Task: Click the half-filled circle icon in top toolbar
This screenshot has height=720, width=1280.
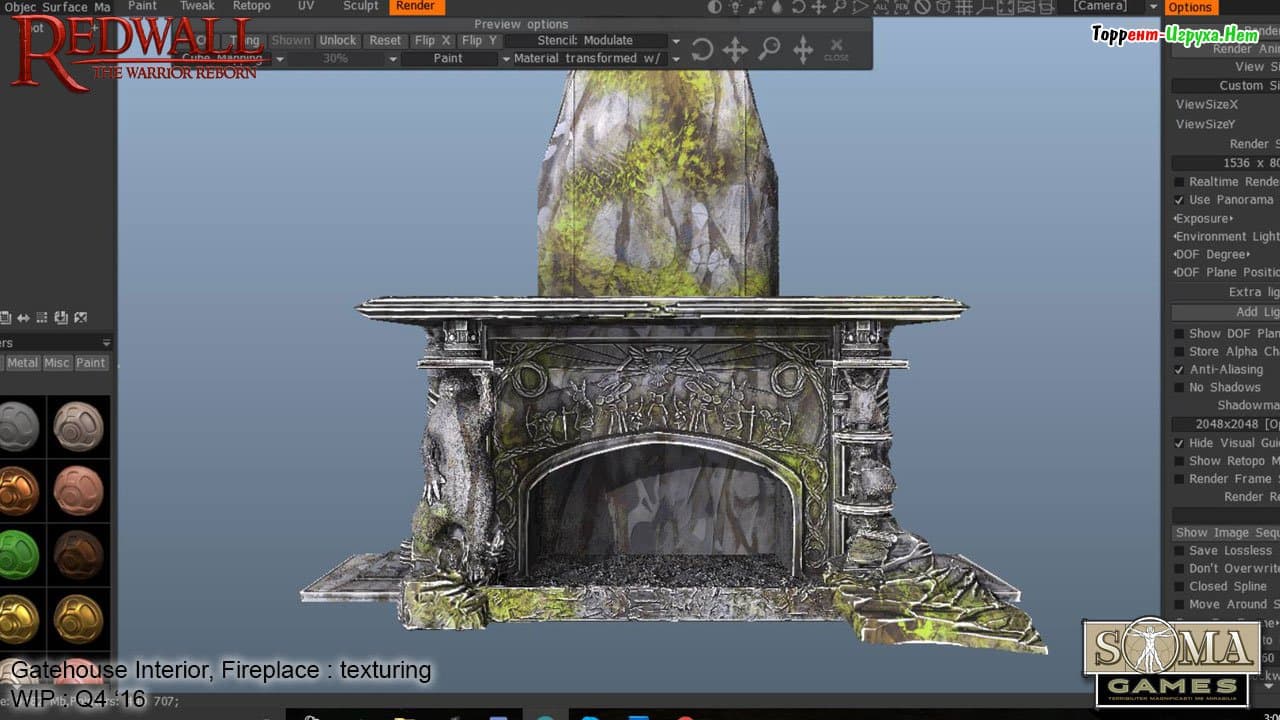Action: (714, 7)
